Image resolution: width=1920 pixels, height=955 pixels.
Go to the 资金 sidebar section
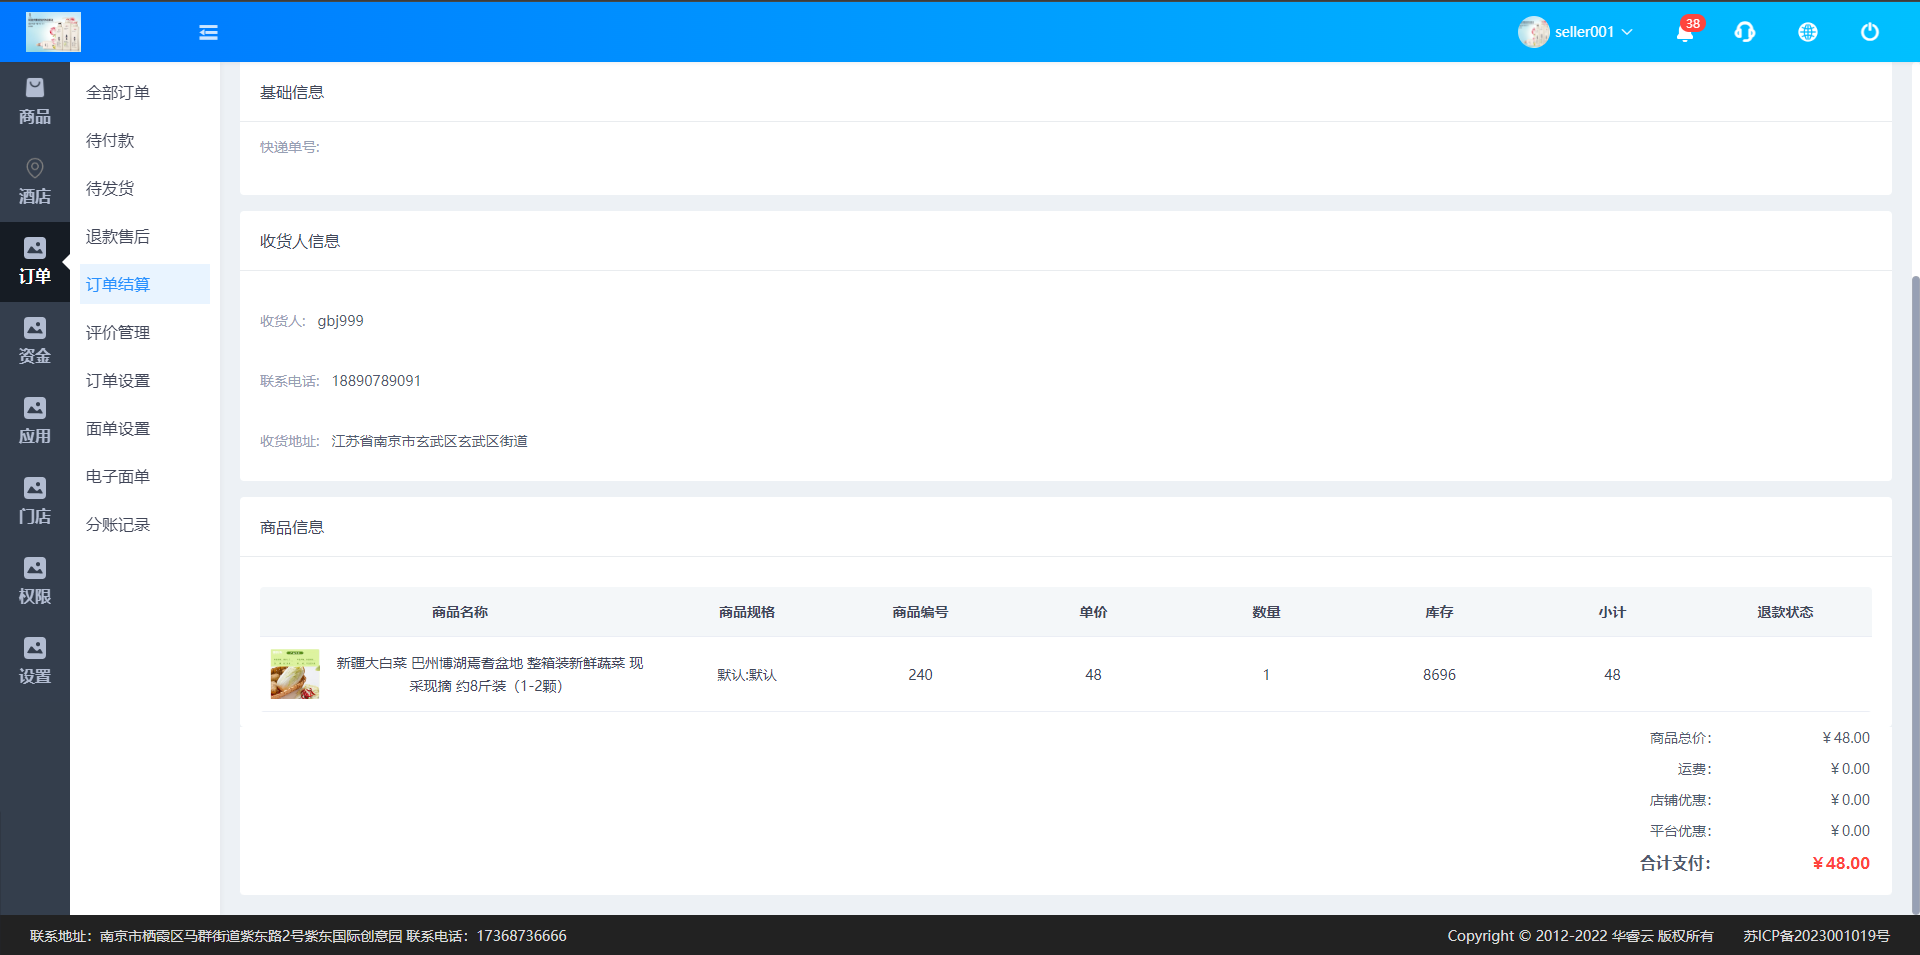35,342
